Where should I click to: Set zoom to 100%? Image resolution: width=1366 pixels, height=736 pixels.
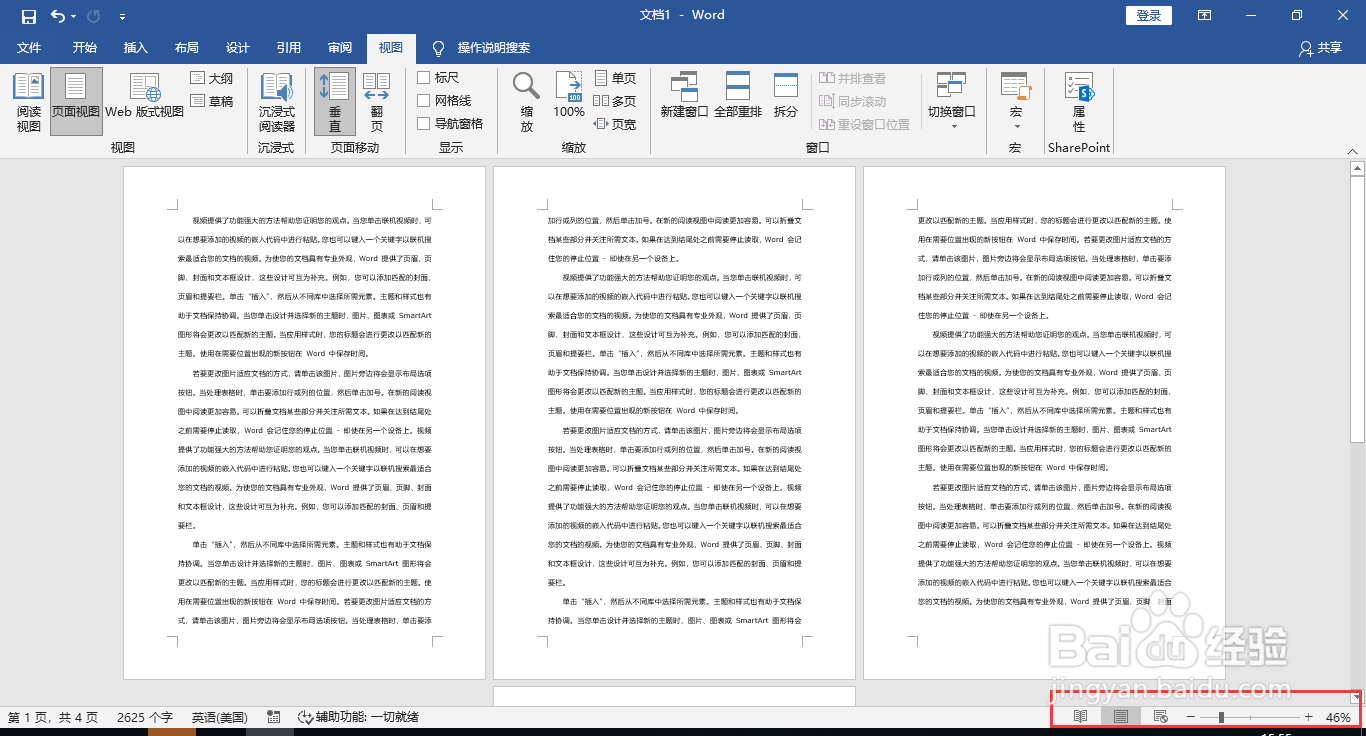click(568, 100)
